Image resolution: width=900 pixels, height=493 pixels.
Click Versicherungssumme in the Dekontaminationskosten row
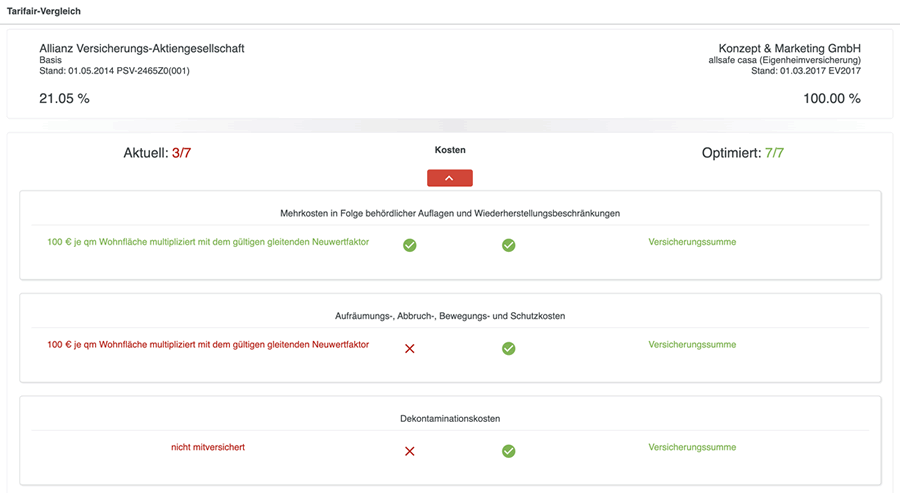click(692, 447)
